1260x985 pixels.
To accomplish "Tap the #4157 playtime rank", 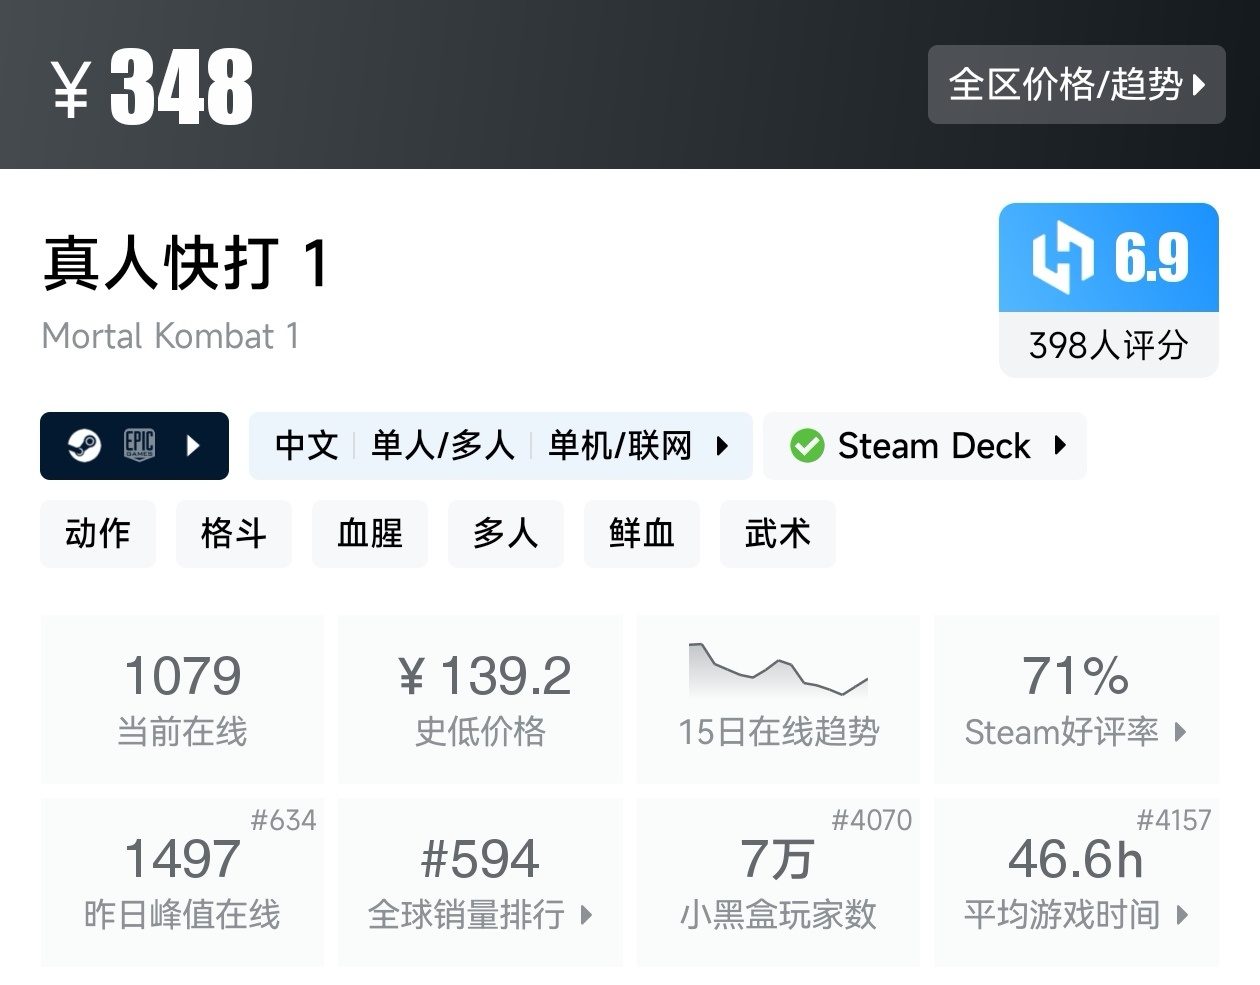I will click(x=1173, y=820).
